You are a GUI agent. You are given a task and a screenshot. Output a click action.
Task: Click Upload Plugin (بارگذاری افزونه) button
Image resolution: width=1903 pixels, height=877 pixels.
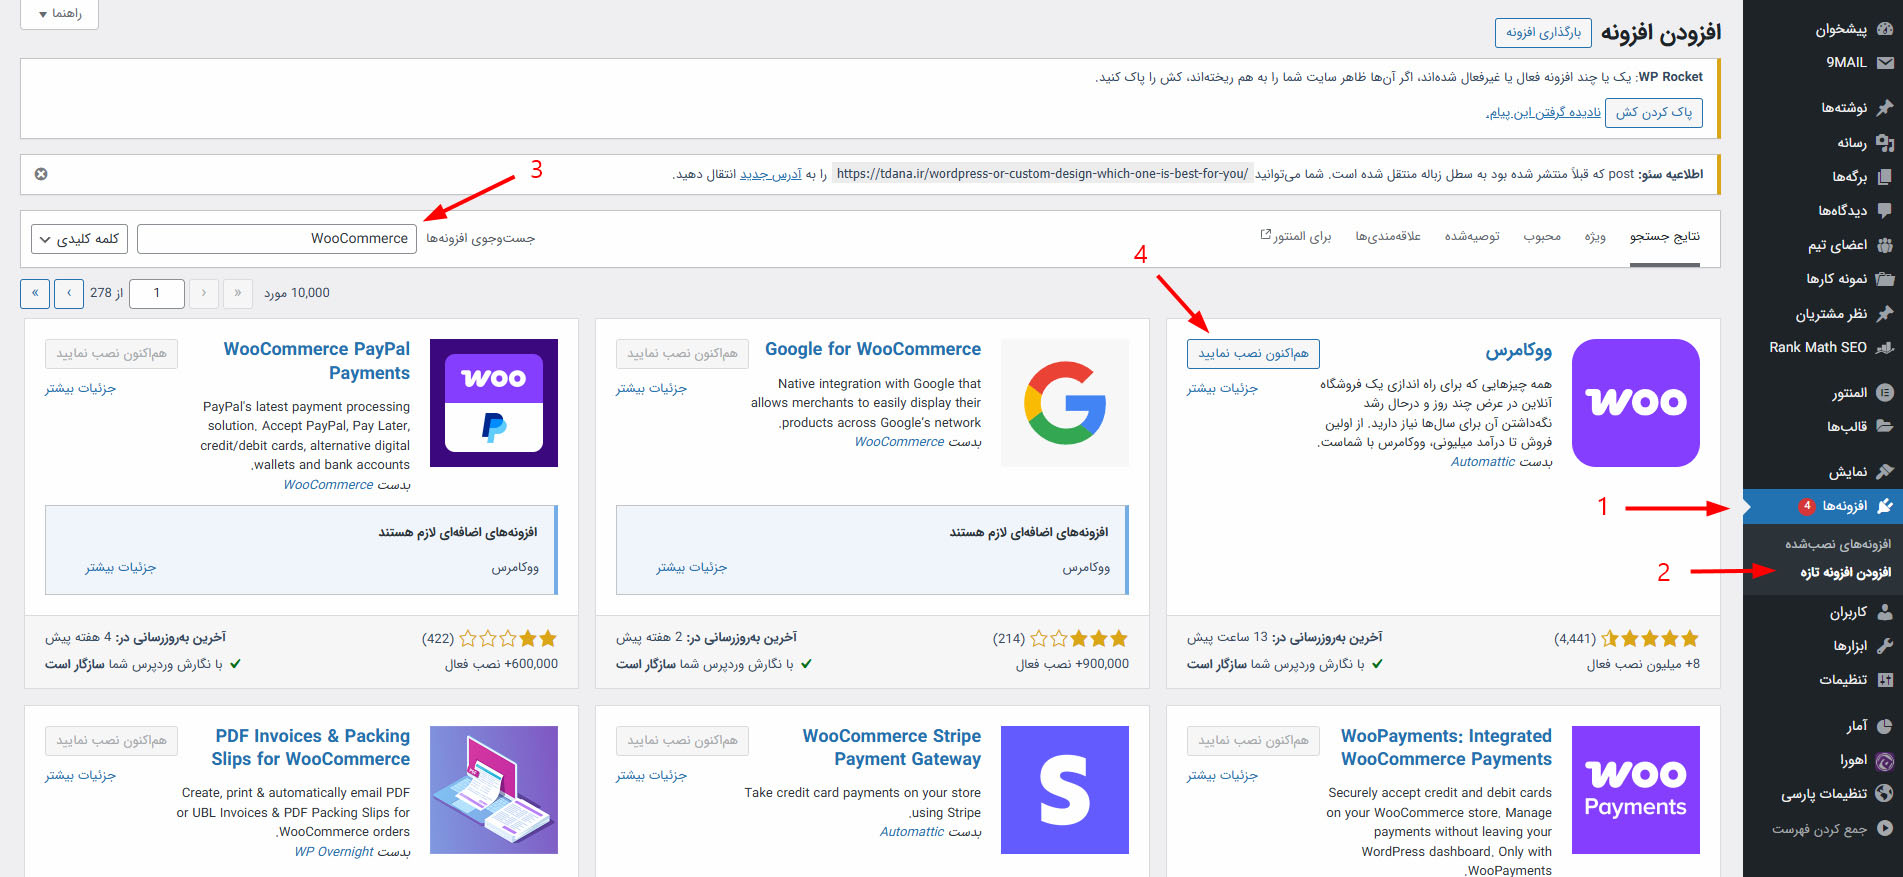point(1543,33)
